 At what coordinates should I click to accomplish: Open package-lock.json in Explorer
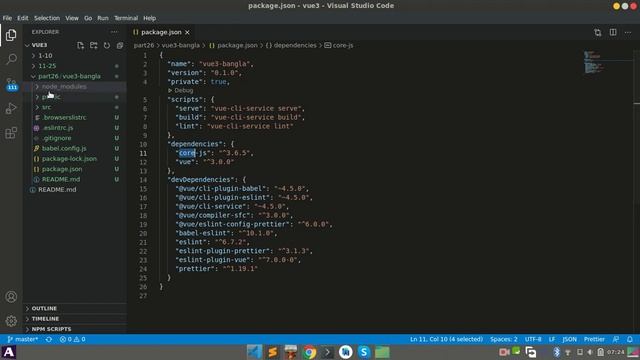[x=69, y=159]
